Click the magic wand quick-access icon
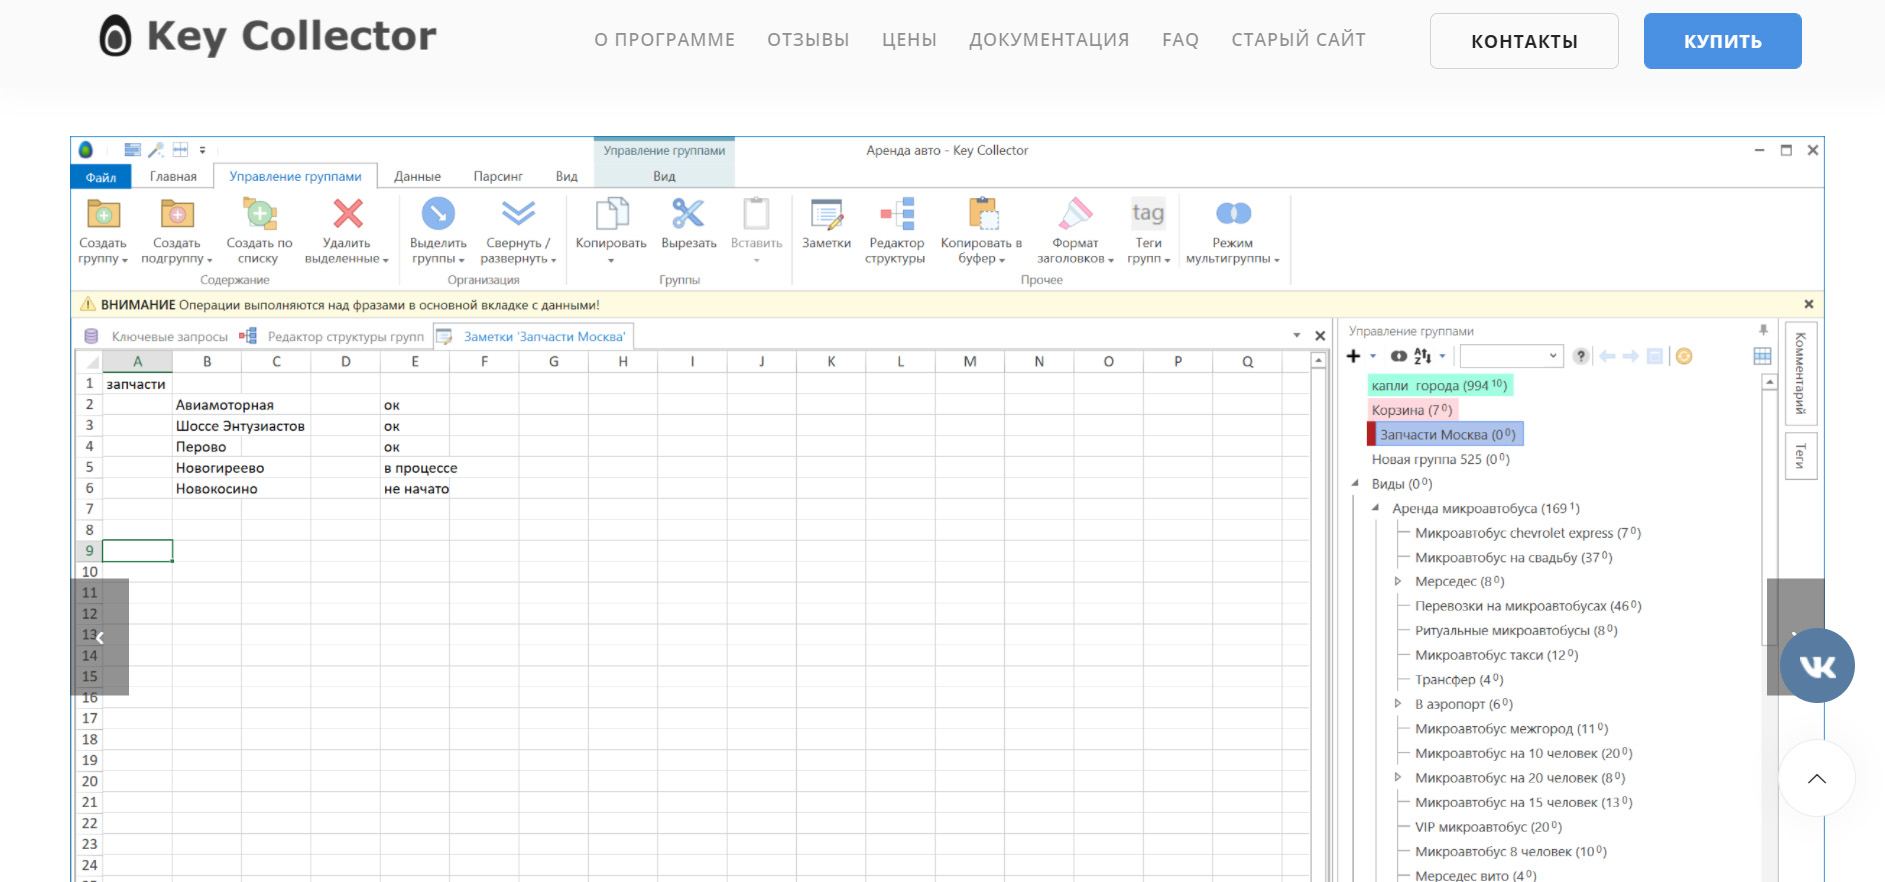Screen dimensions: 1885x882 pyautogui.click(x=156, y=150)
